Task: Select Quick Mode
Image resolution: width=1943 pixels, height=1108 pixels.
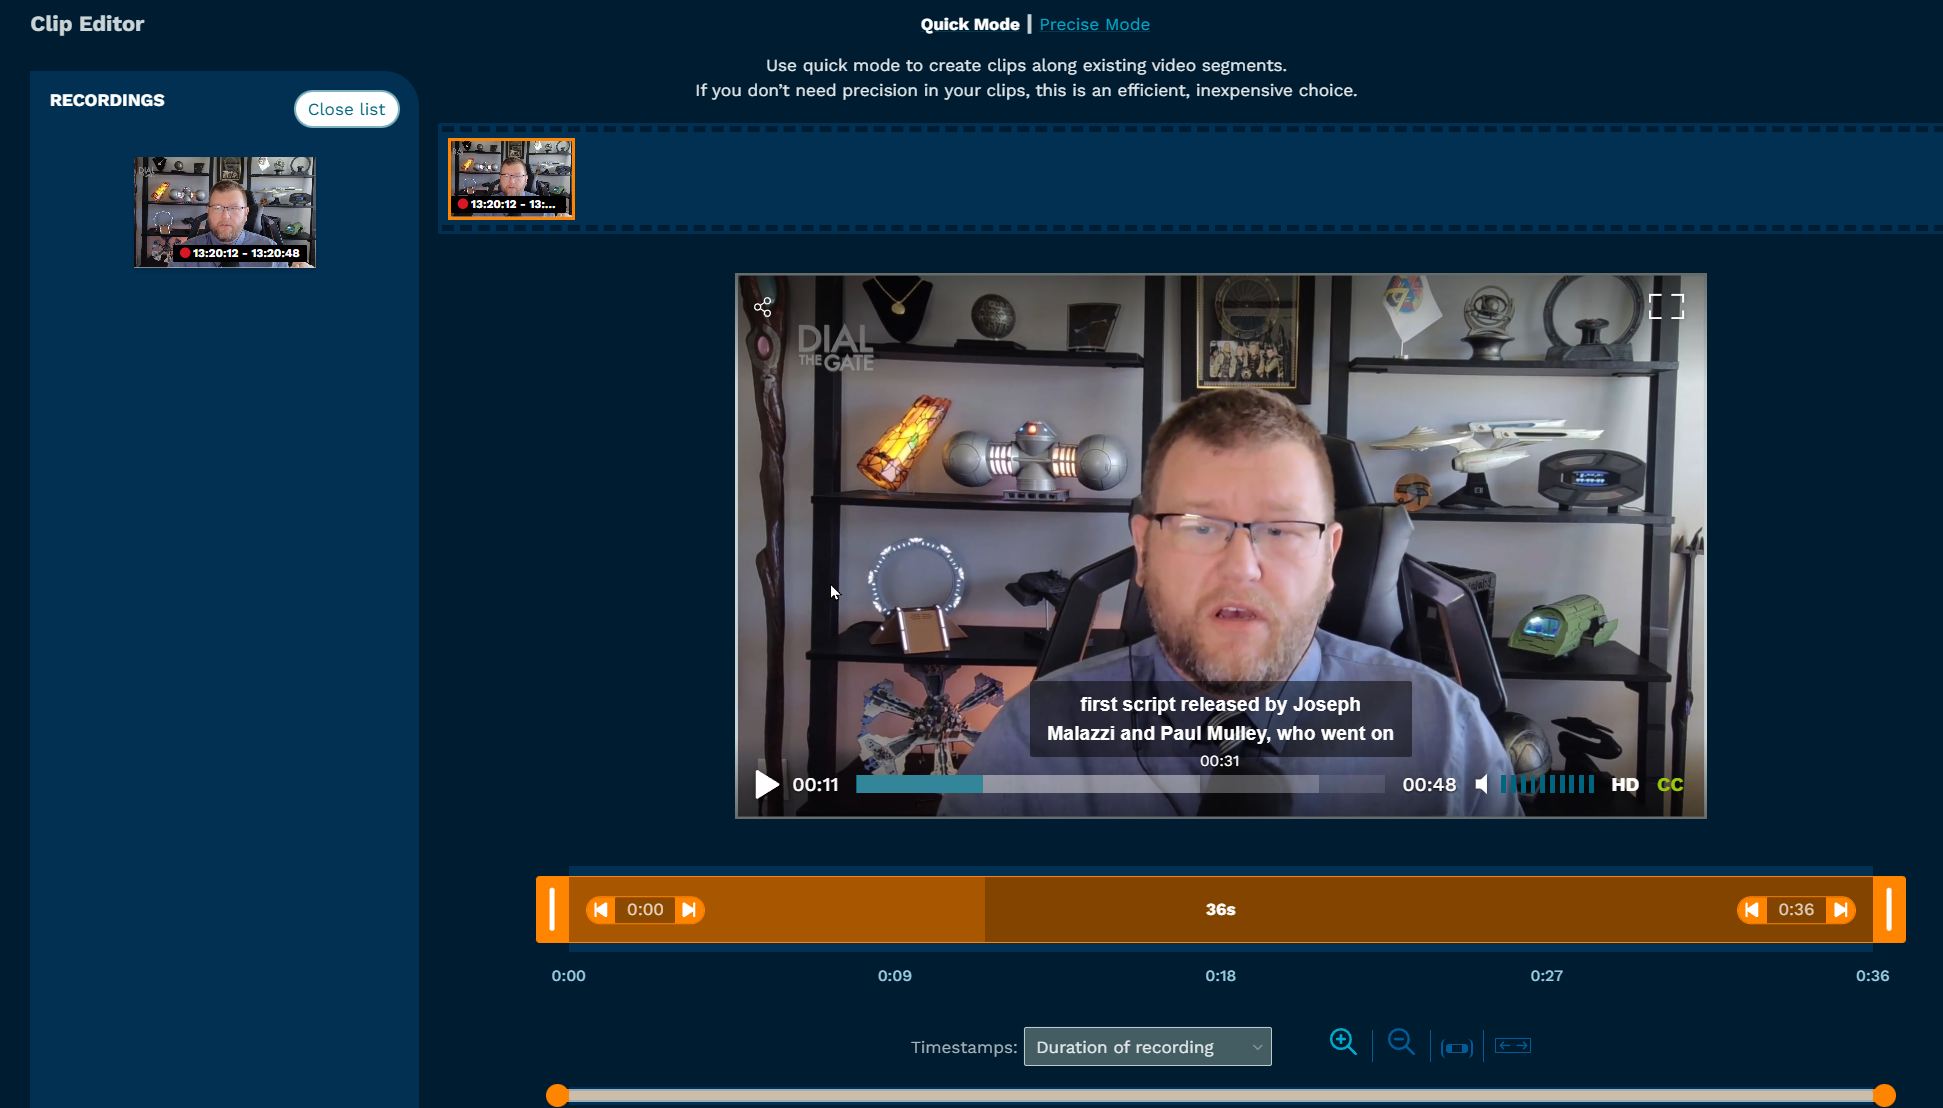Action: (x=970, y=24)
